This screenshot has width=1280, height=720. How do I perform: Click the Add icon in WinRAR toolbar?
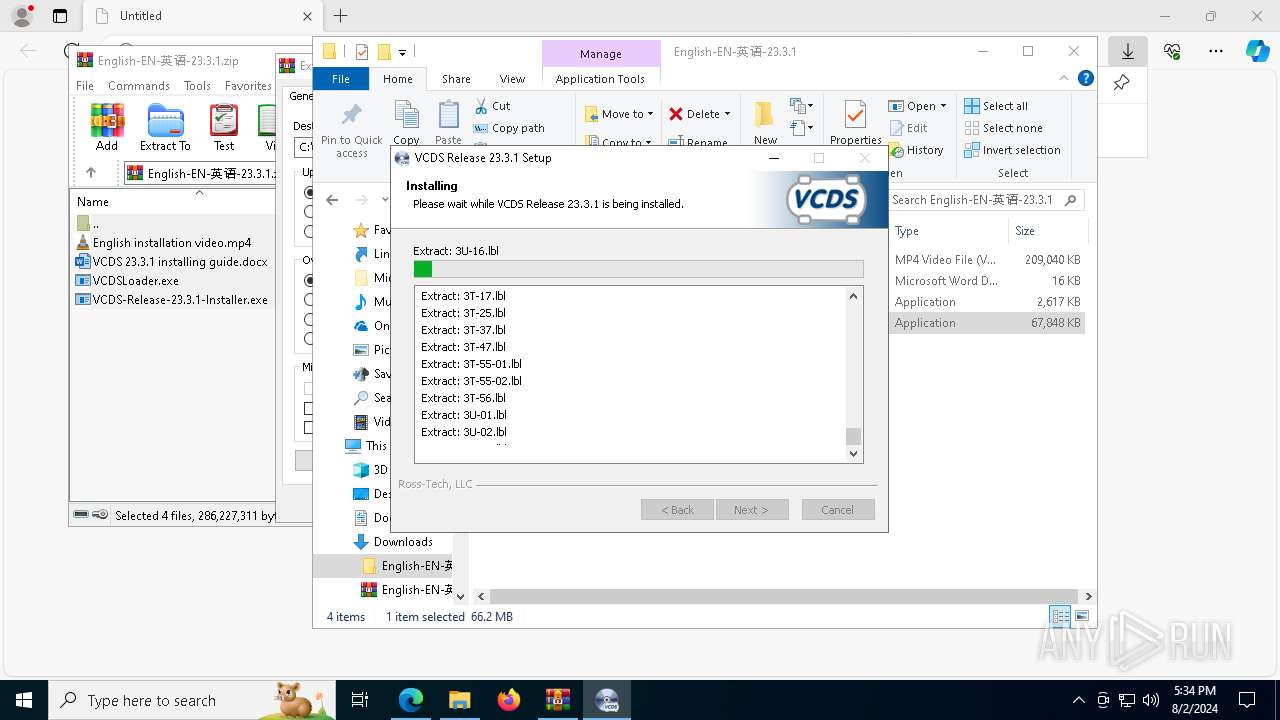click(x=107, y=128)
